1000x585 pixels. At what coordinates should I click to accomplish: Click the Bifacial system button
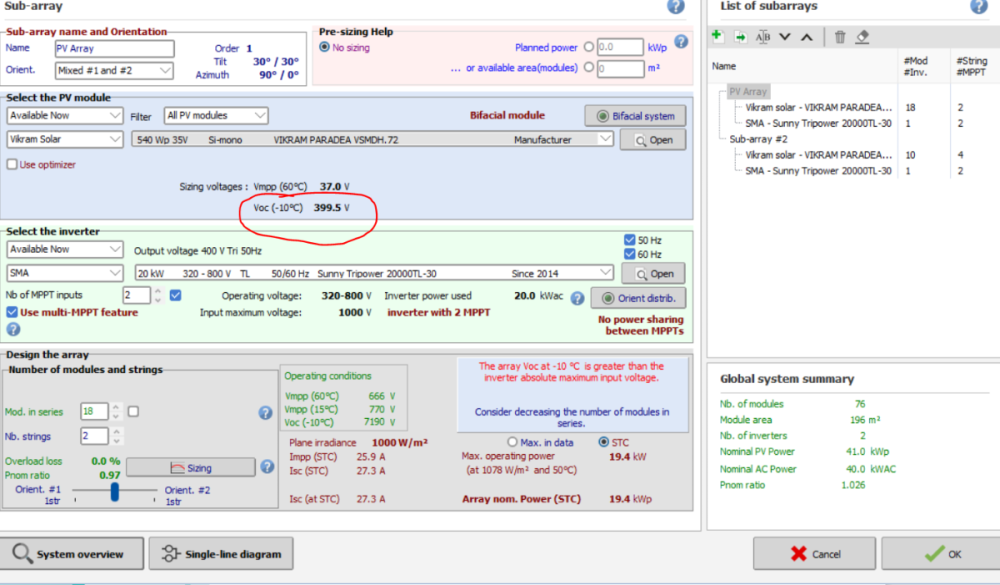pos(635,116)
